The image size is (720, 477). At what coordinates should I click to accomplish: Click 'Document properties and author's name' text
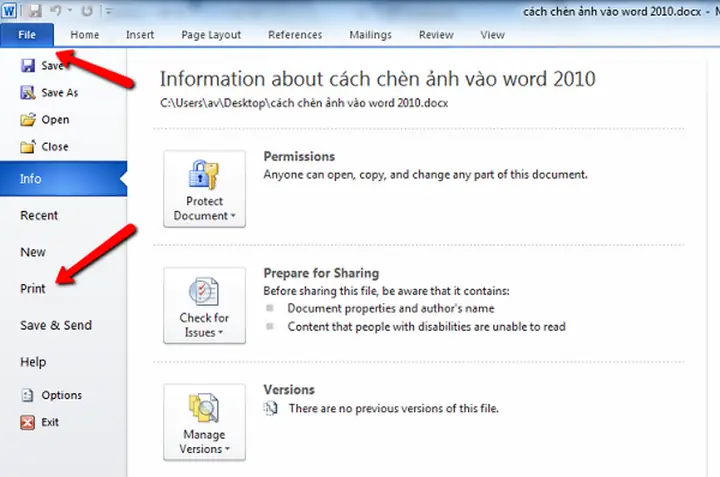[391, 309]
